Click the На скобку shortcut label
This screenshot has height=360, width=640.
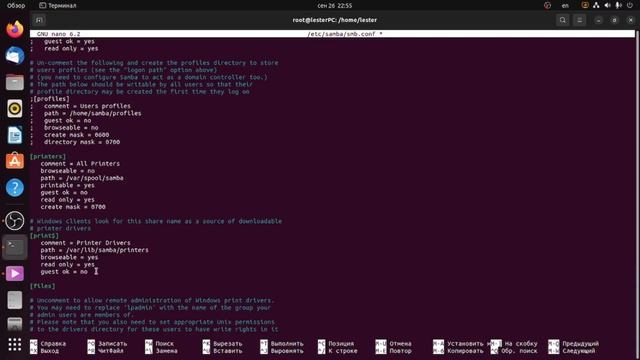point(521,344)
